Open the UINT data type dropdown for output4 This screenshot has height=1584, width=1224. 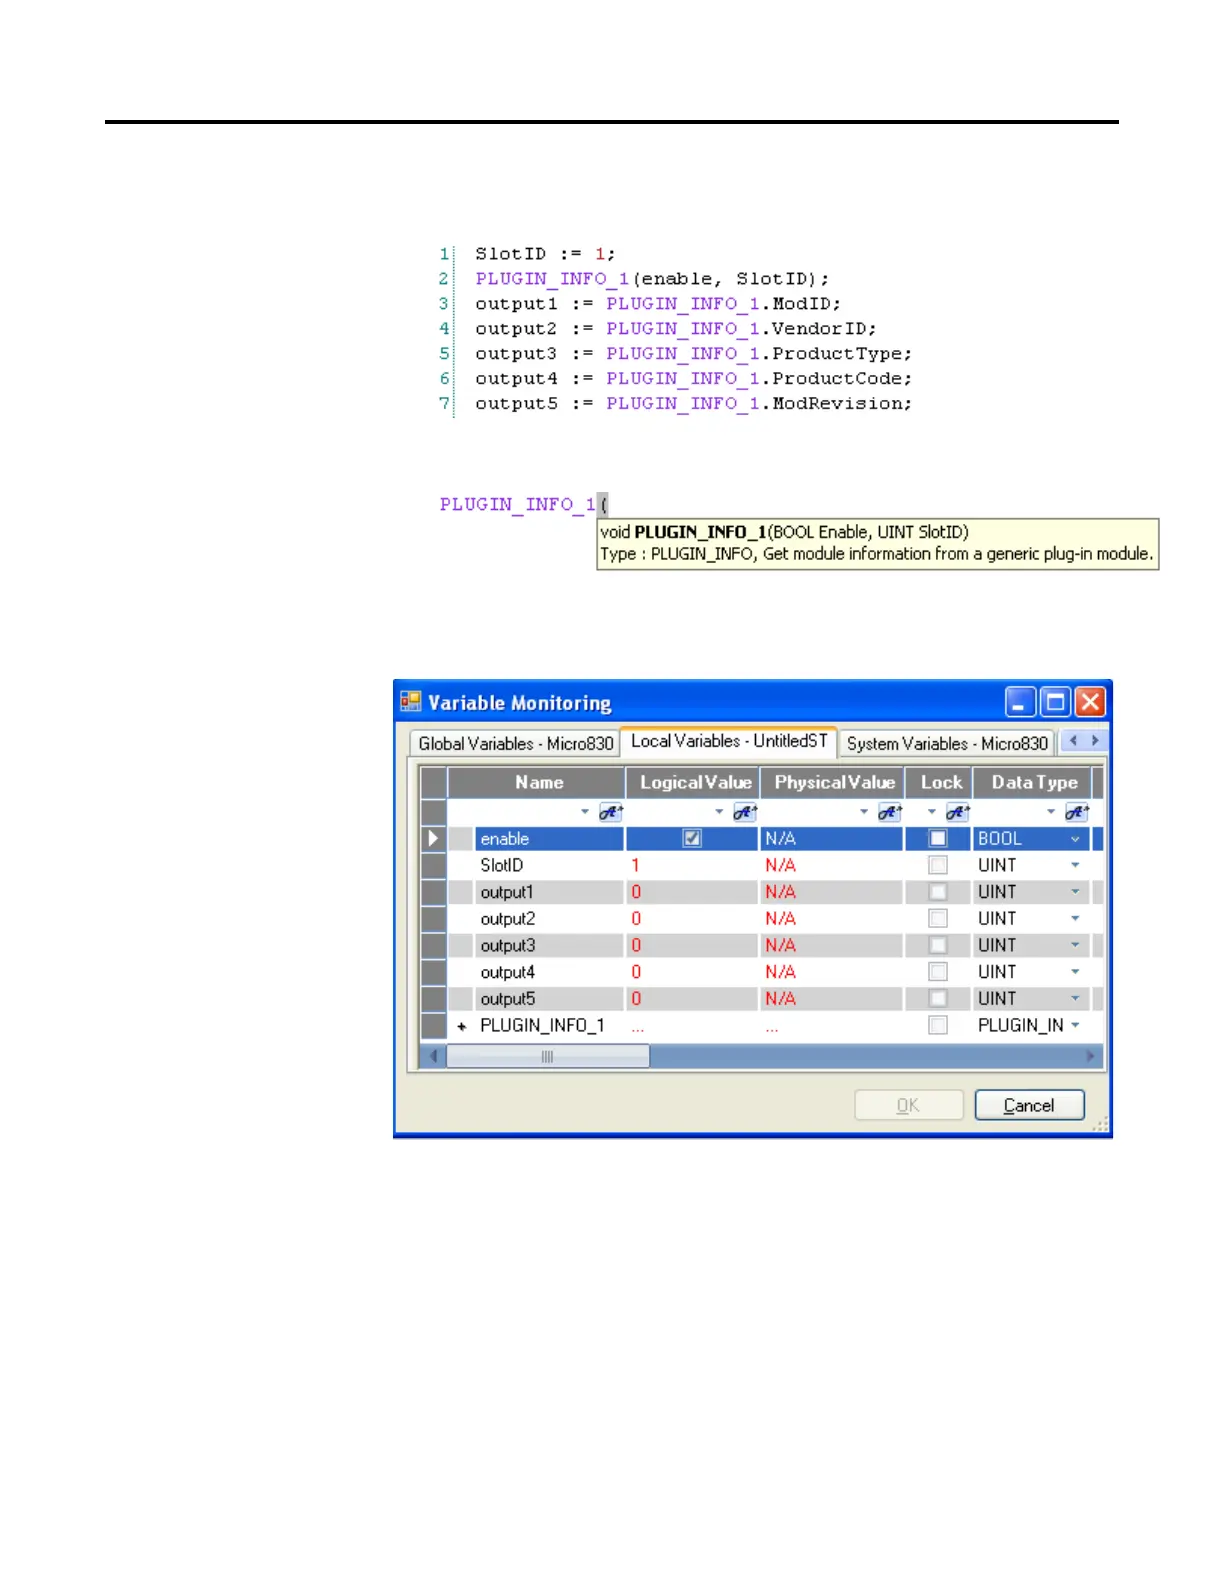[1075, 972]
